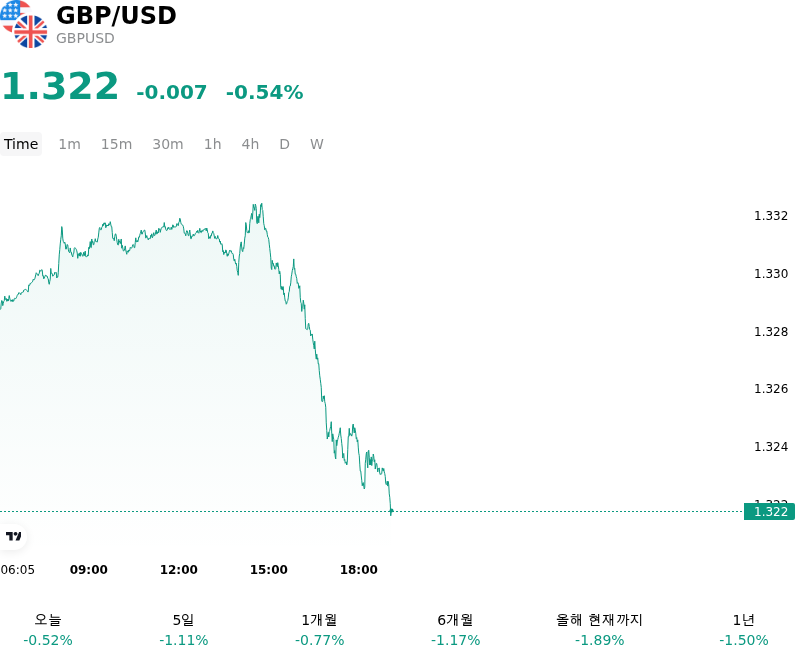Choose the 1h interval

point(213,144)
